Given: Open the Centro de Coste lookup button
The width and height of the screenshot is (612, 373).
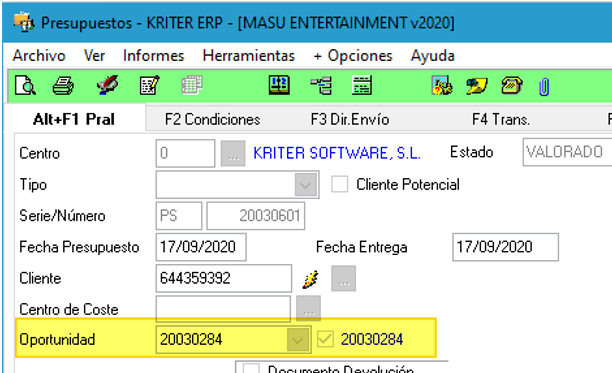Looking at the screenshot, I should point(308,308).
